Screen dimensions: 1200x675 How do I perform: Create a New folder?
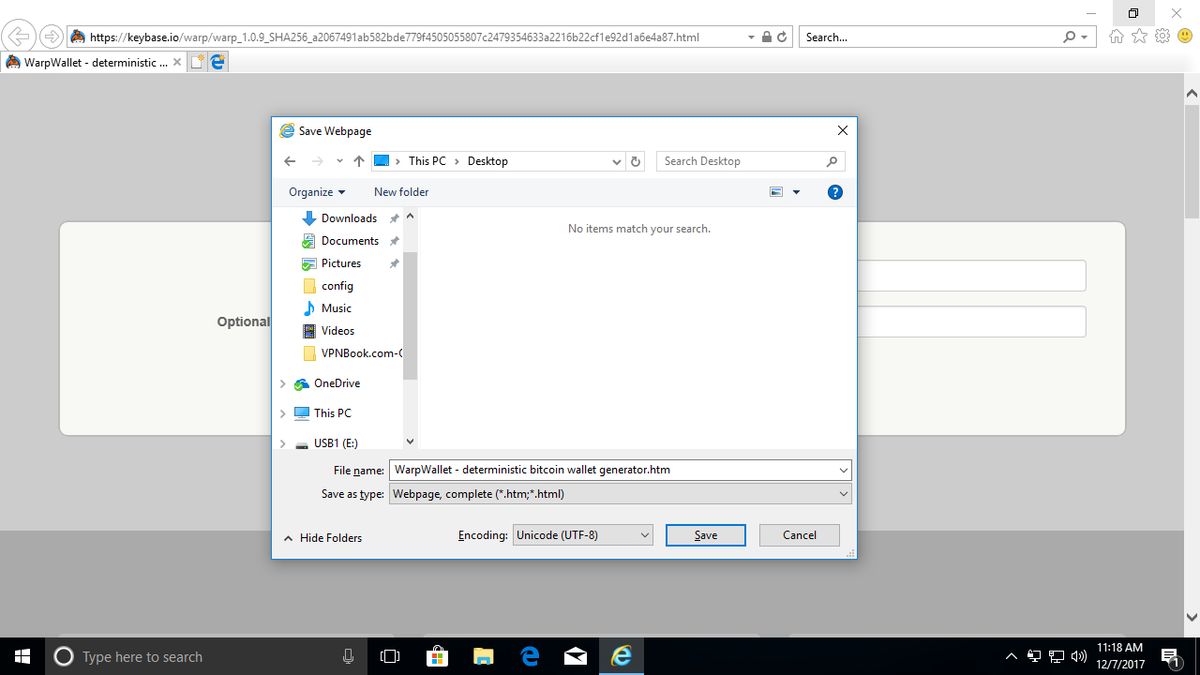point(400,191)
